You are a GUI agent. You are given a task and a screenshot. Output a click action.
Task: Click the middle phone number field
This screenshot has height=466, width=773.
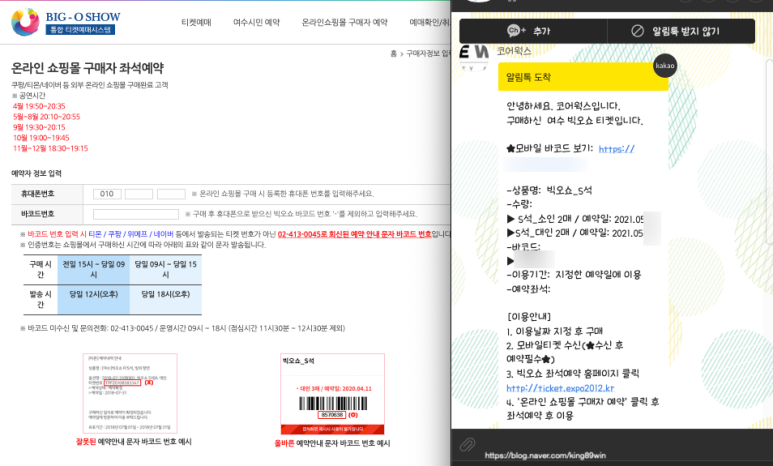pos(139,194)
